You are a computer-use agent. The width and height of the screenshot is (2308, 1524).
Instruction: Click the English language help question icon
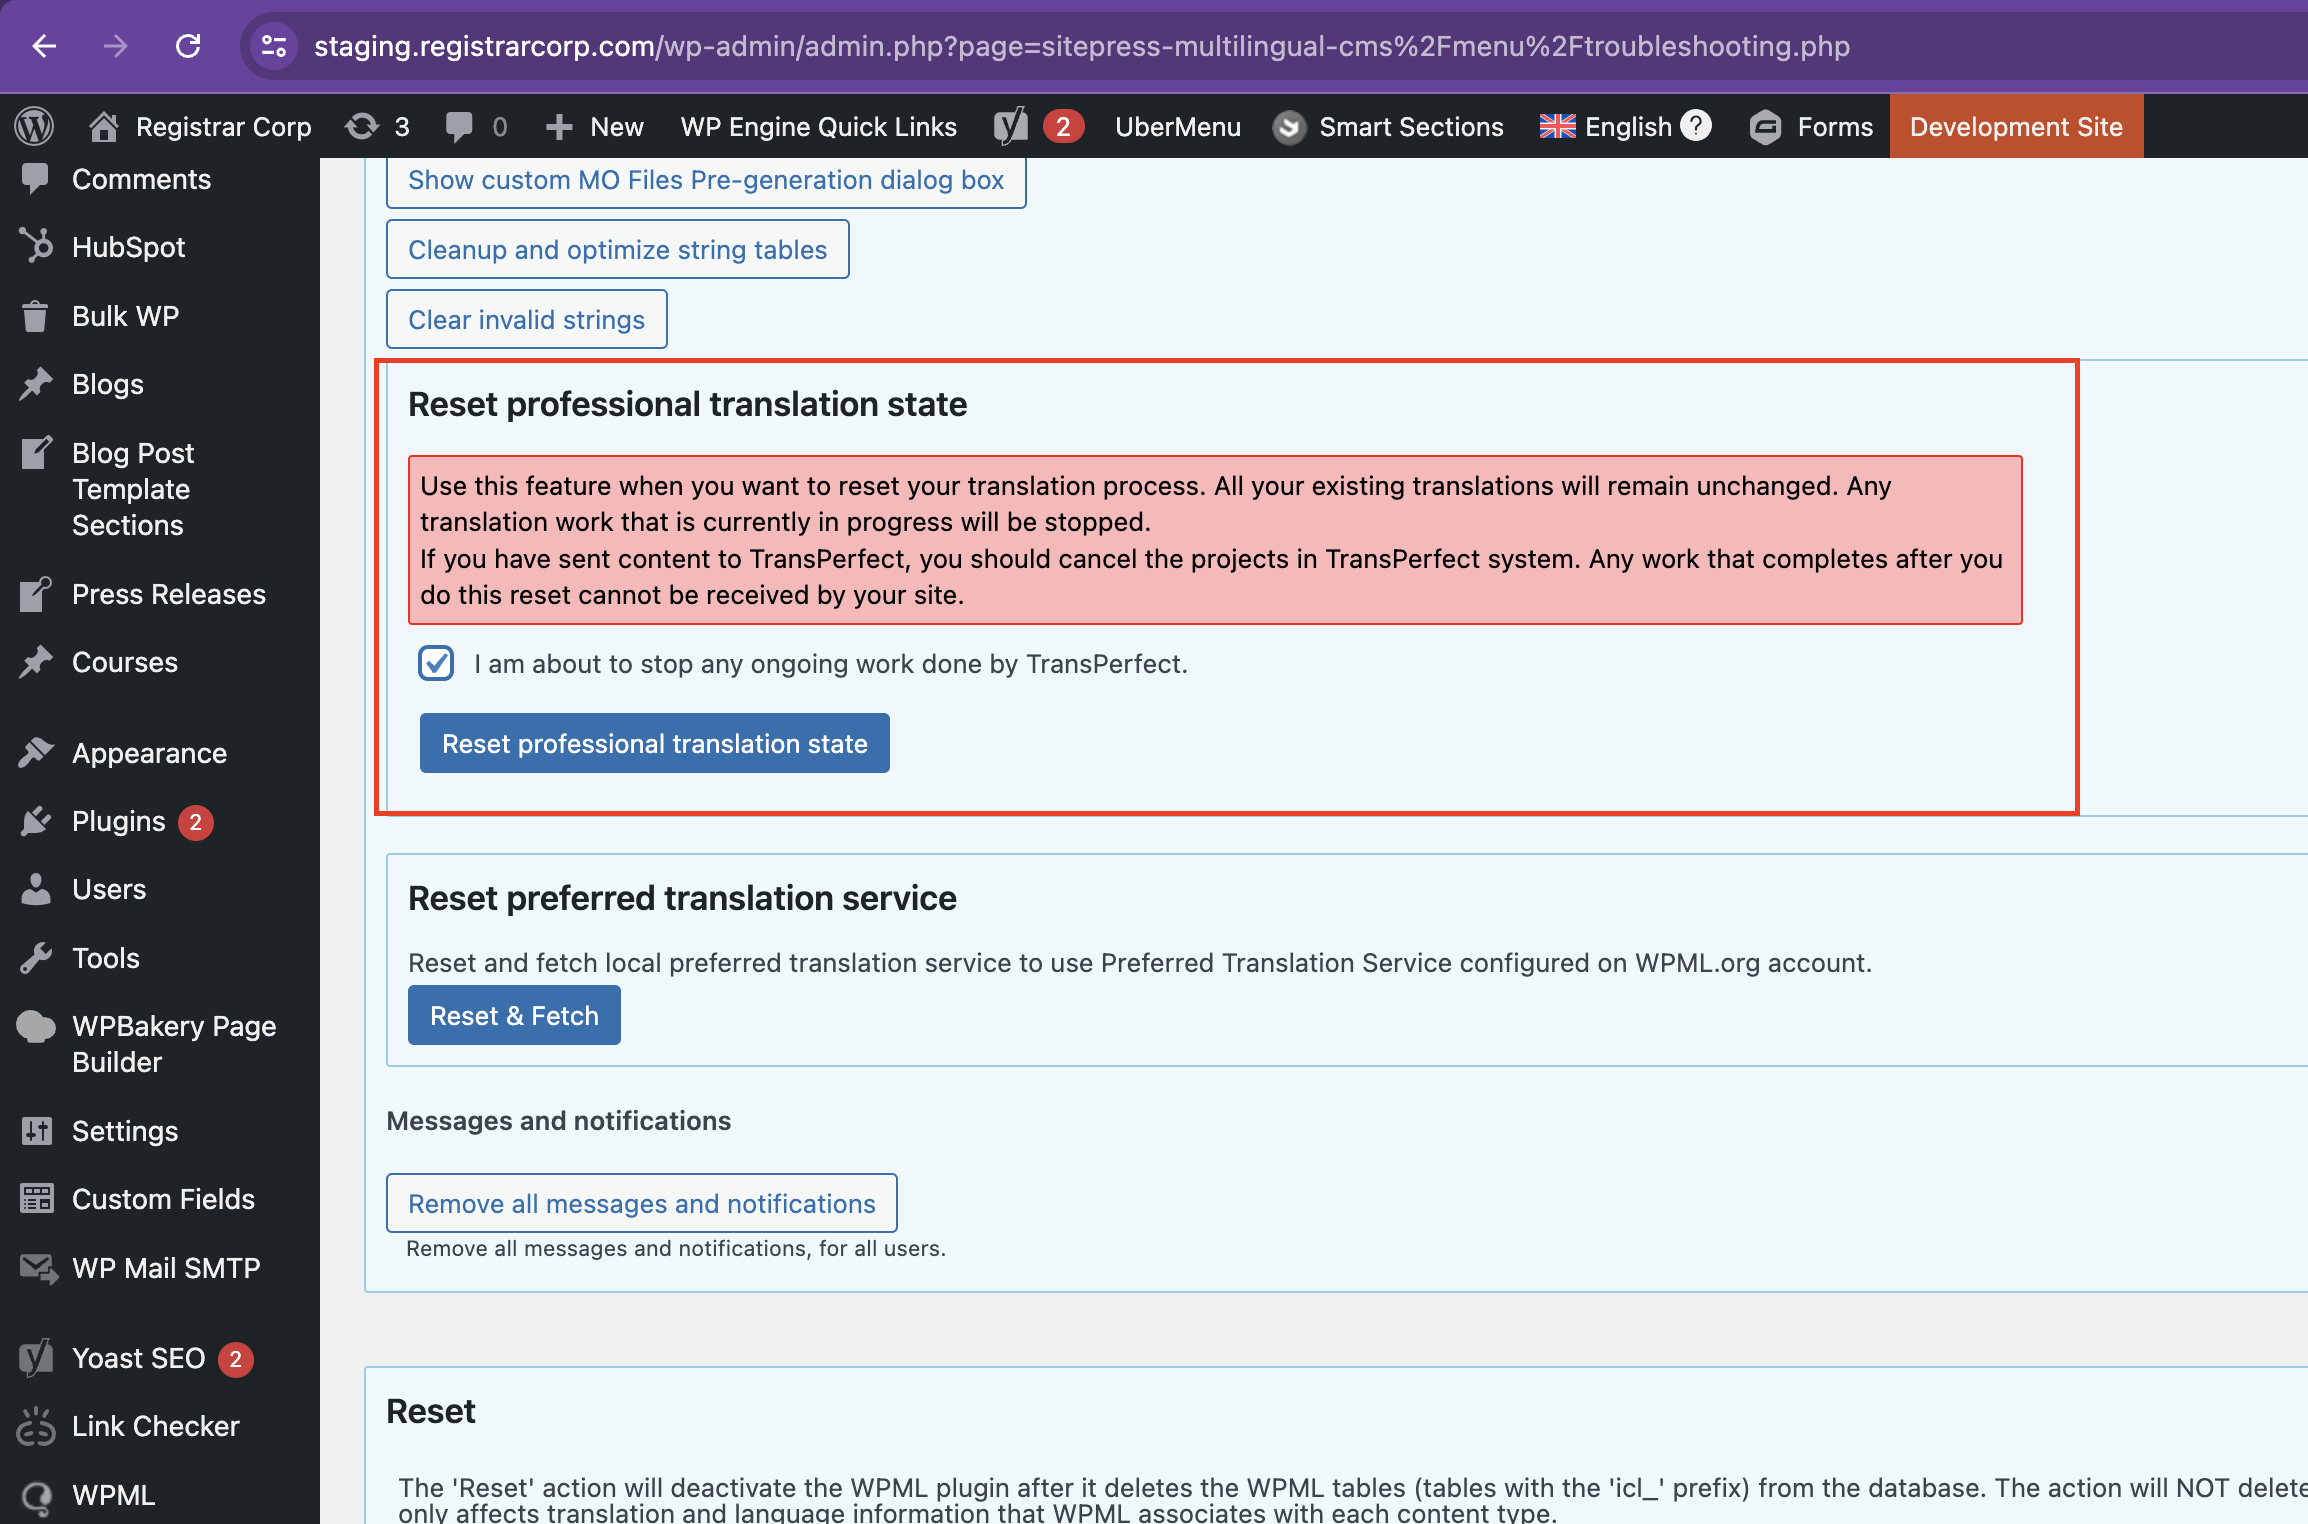1696,126
